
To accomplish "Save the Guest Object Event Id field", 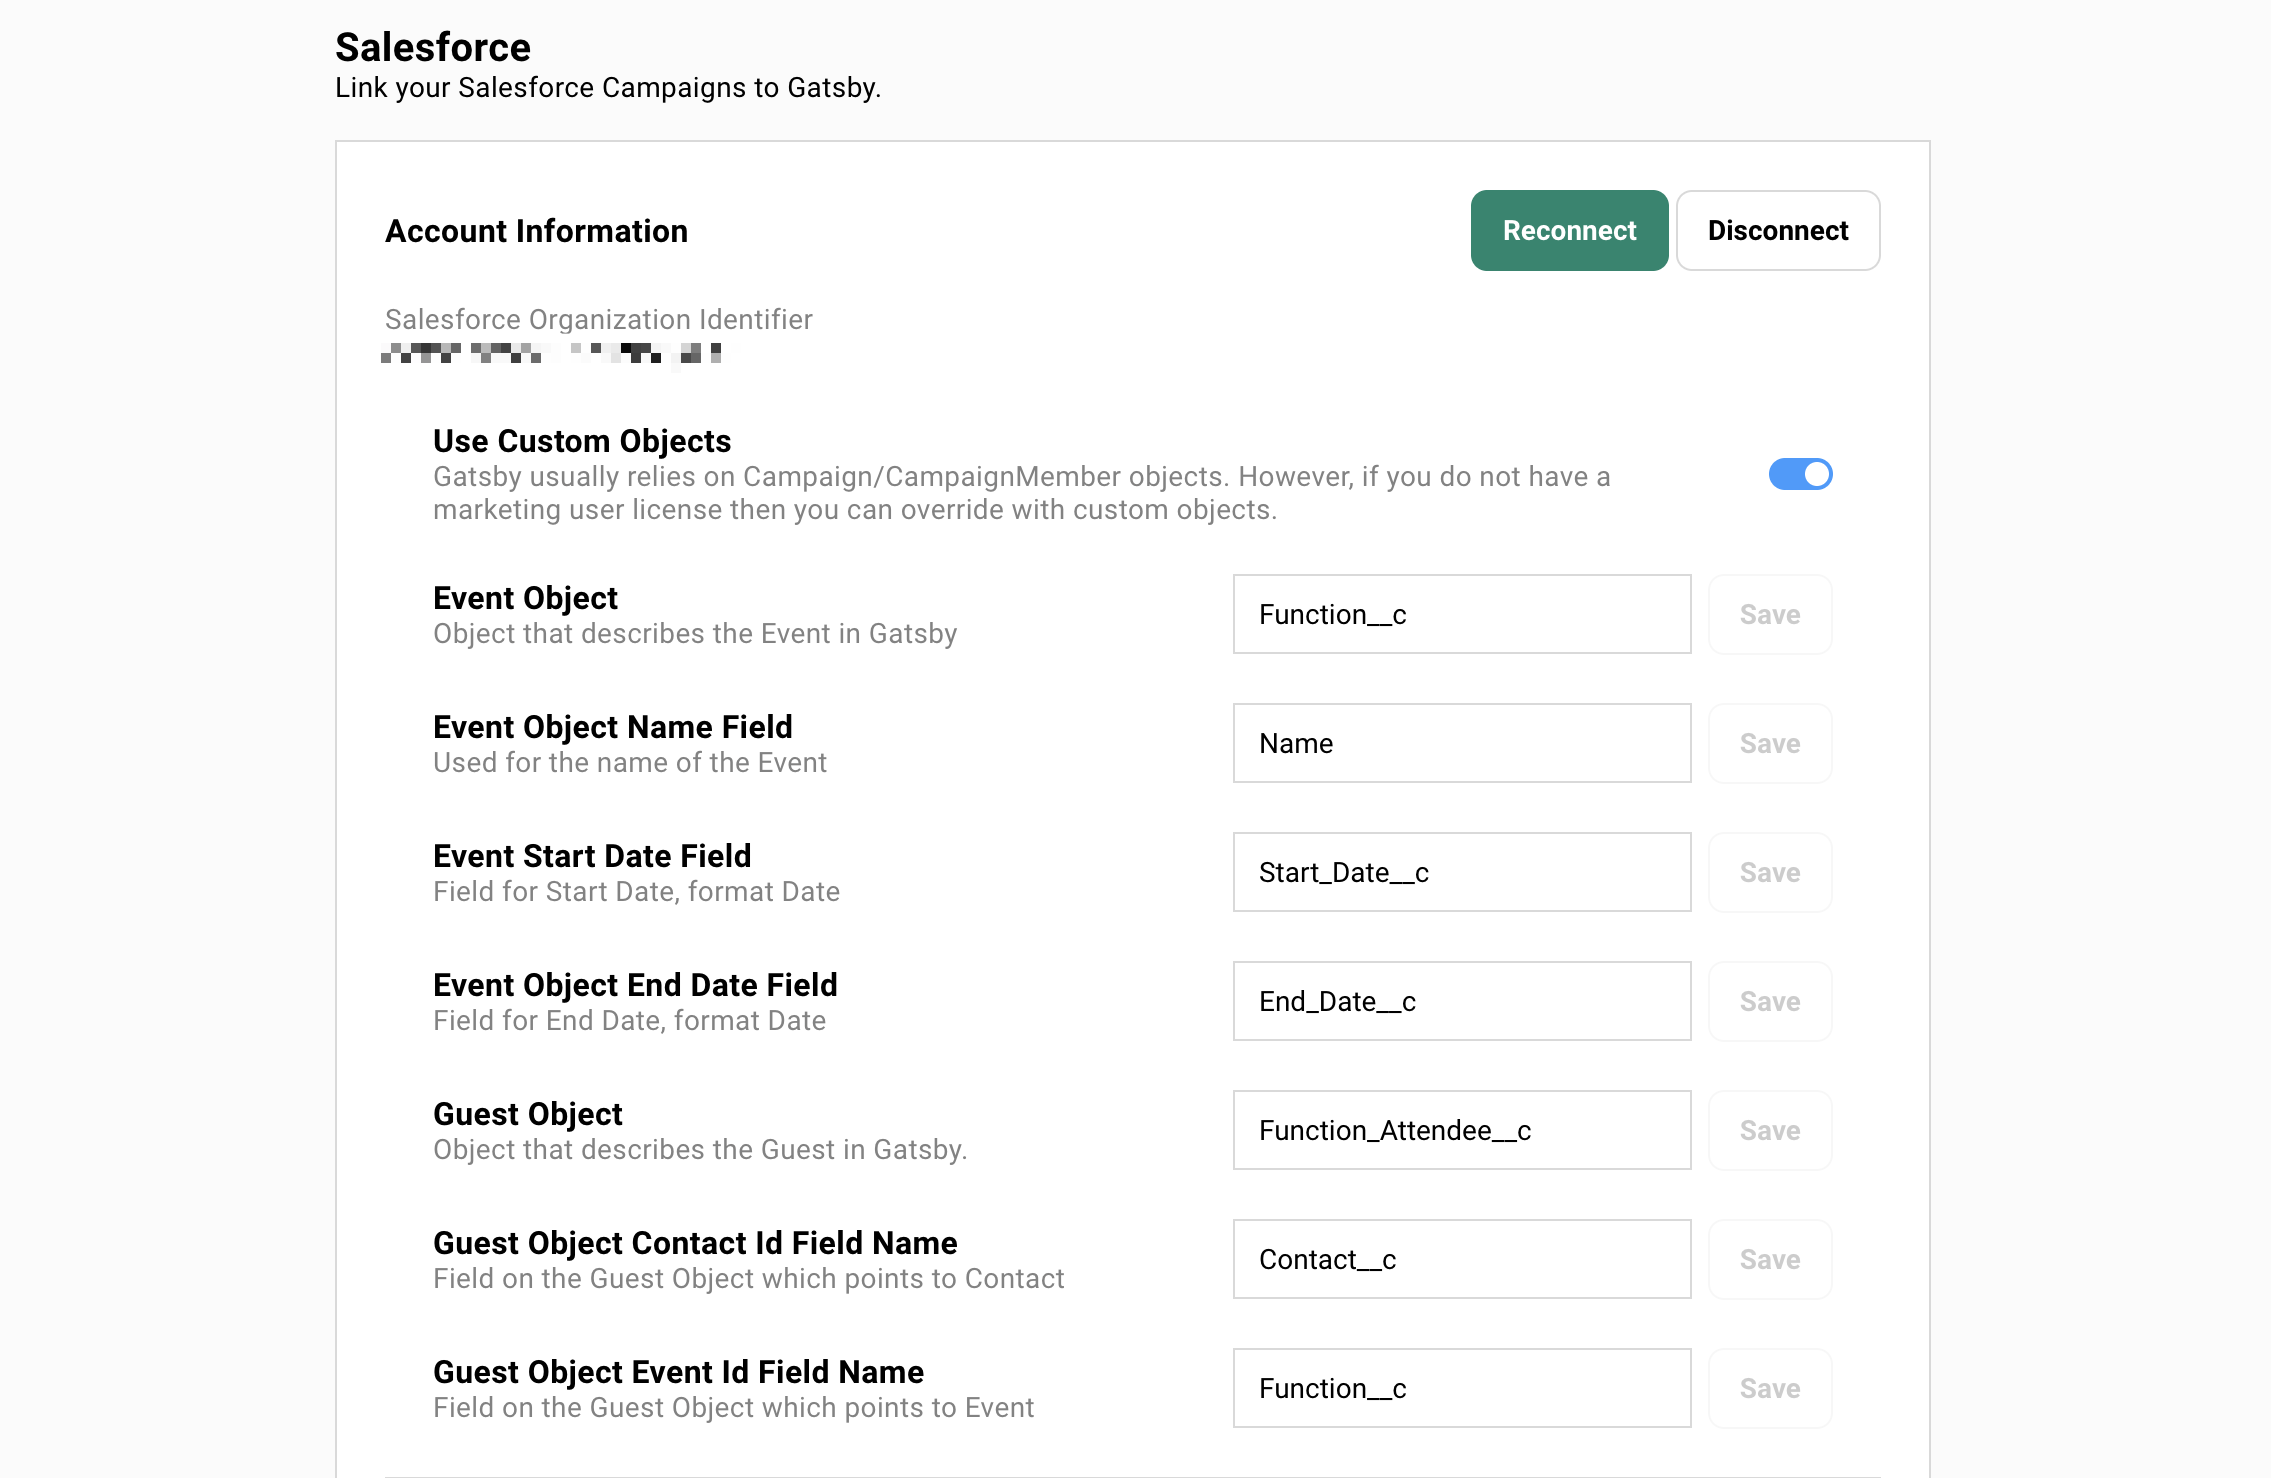I will 1769,1388.
